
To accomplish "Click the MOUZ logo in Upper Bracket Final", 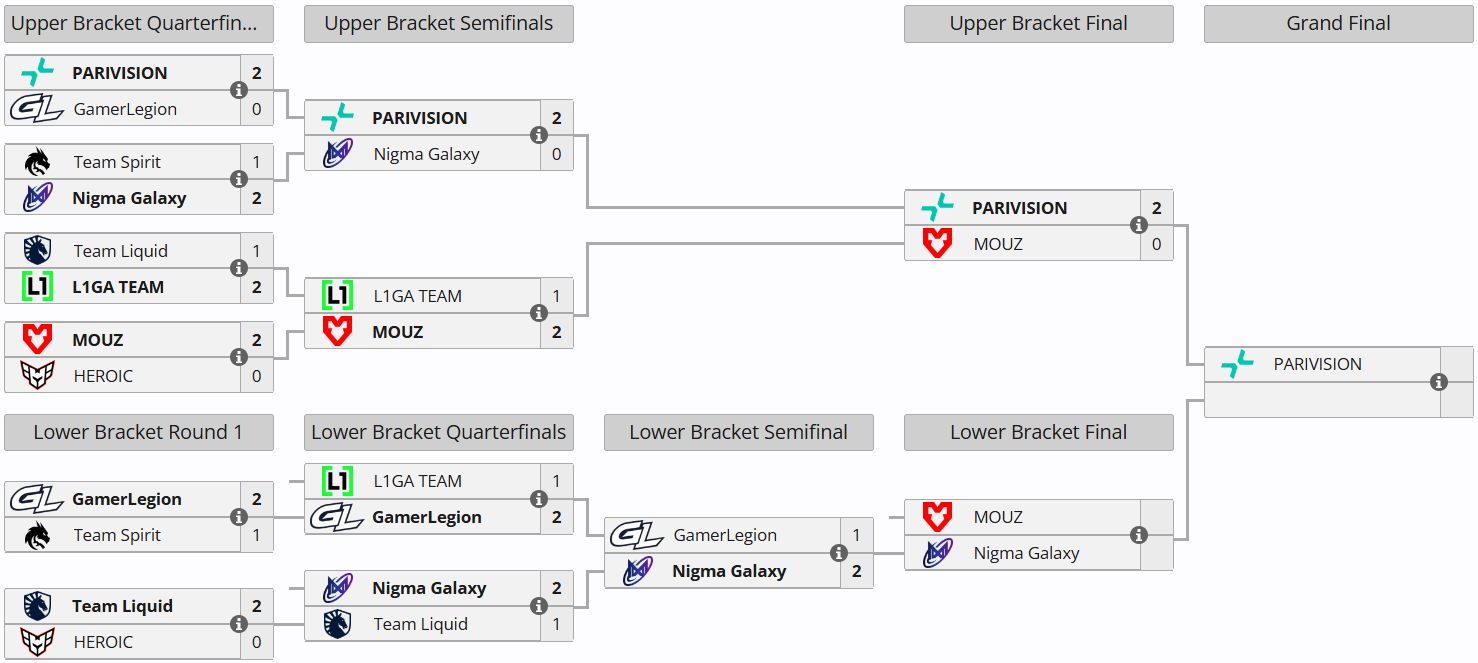I will point(937,243).
